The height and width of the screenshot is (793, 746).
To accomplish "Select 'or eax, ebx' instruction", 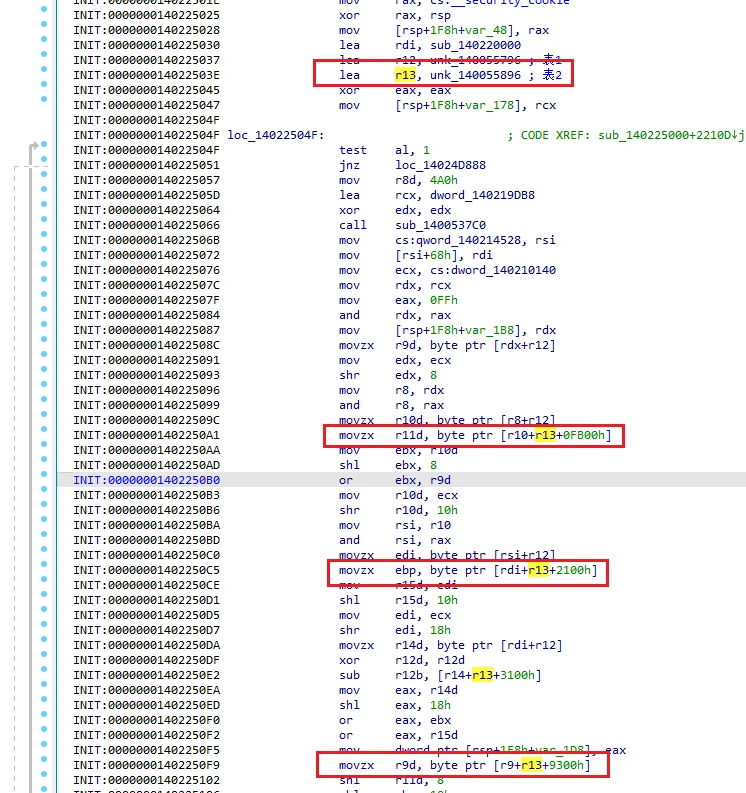I will pyautogui.click(x=395, y=720).
